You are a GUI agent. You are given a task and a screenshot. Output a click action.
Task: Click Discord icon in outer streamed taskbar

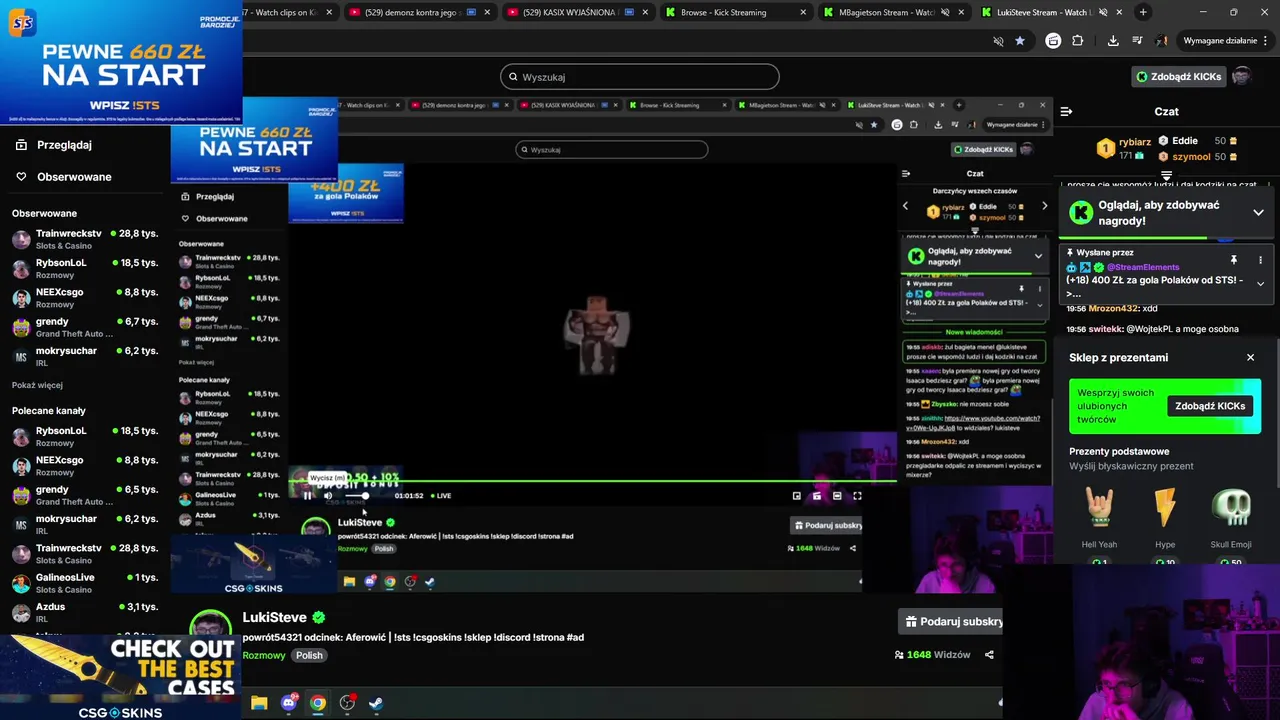tap(289, 703)
